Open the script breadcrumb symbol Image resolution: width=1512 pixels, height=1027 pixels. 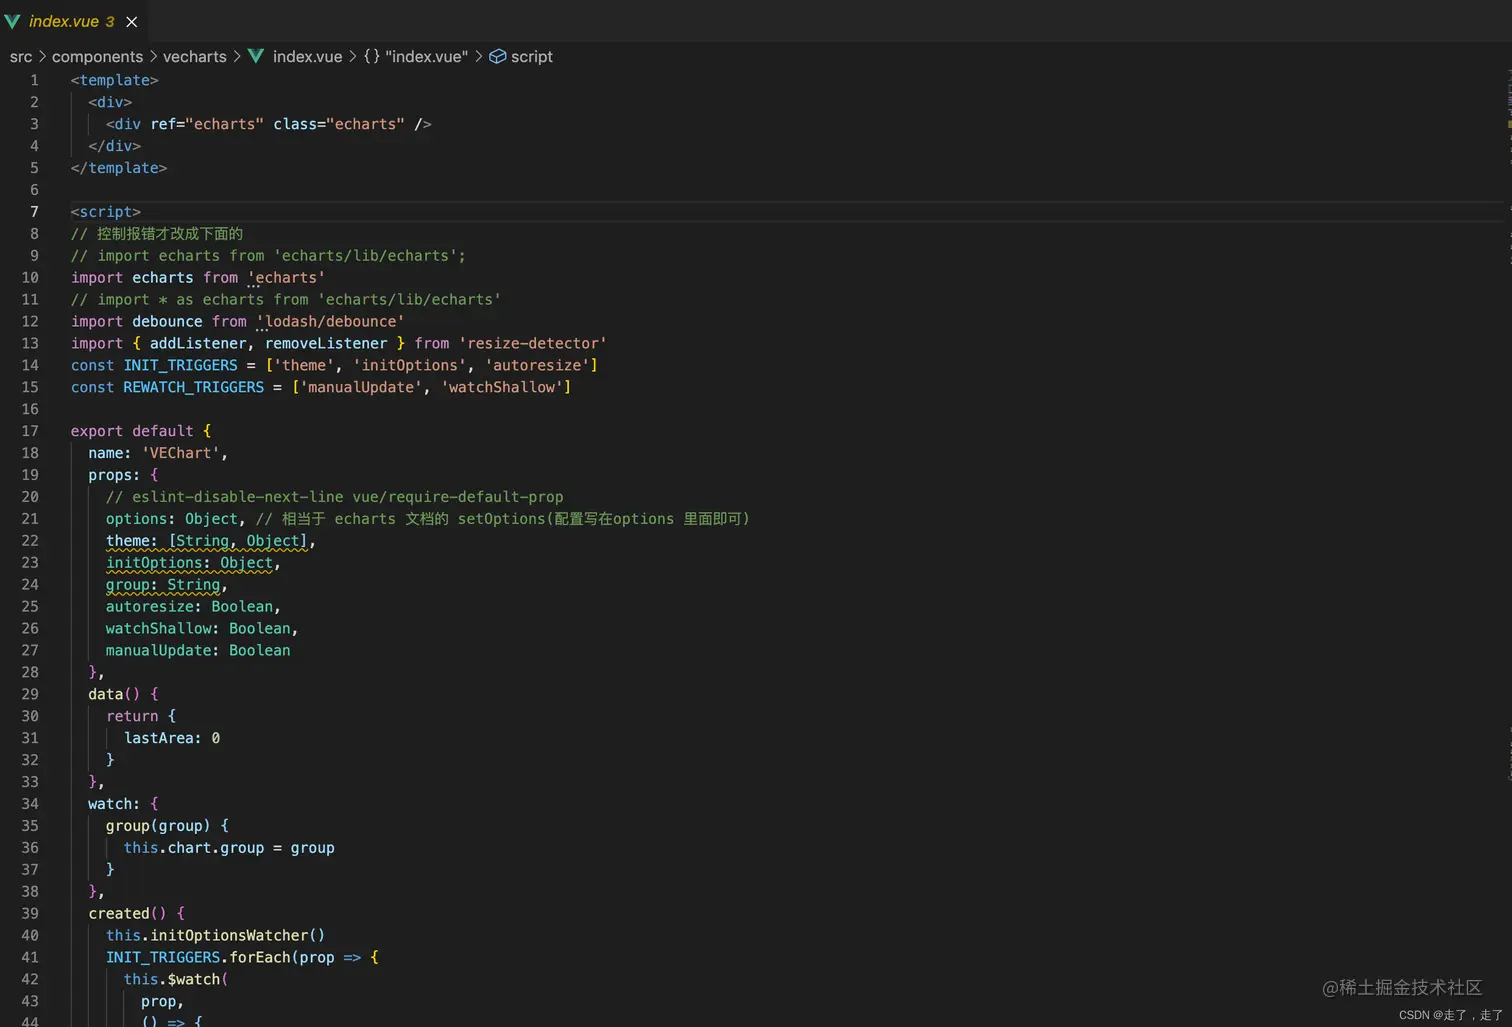tap(531, 57)
